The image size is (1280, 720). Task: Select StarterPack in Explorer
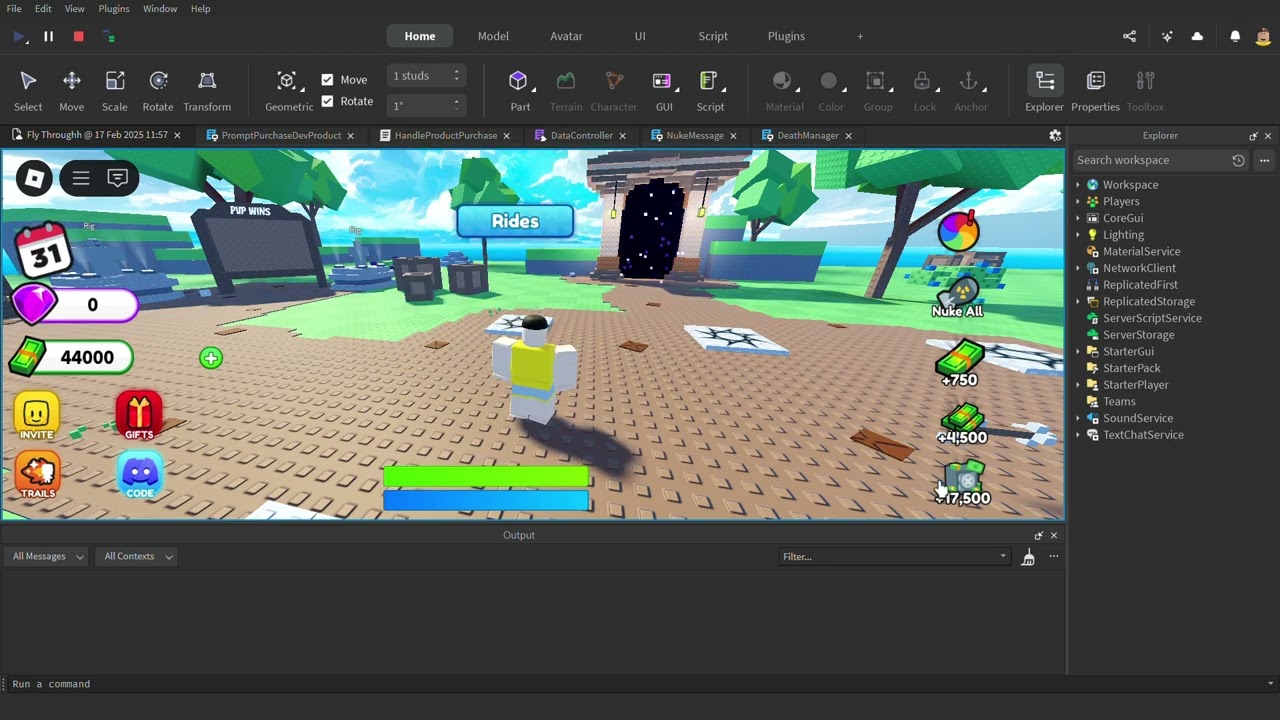tap(1131, 368)
